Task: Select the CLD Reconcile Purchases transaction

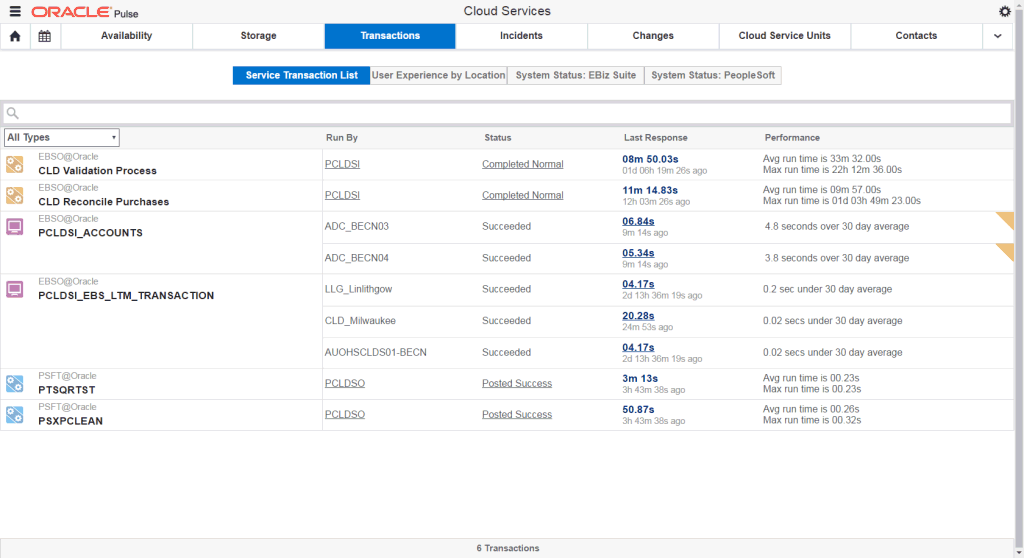Action: (x=103, y=202)
